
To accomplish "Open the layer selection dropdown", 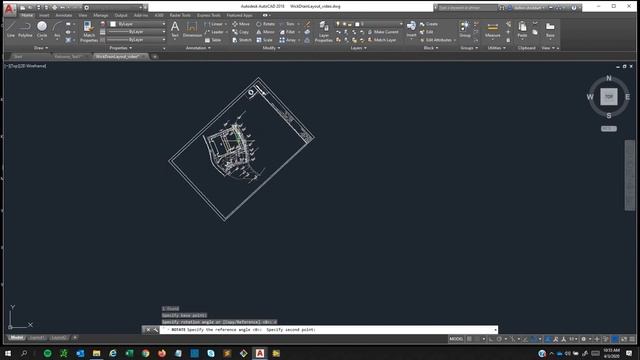I will click(x=370, y=24).
